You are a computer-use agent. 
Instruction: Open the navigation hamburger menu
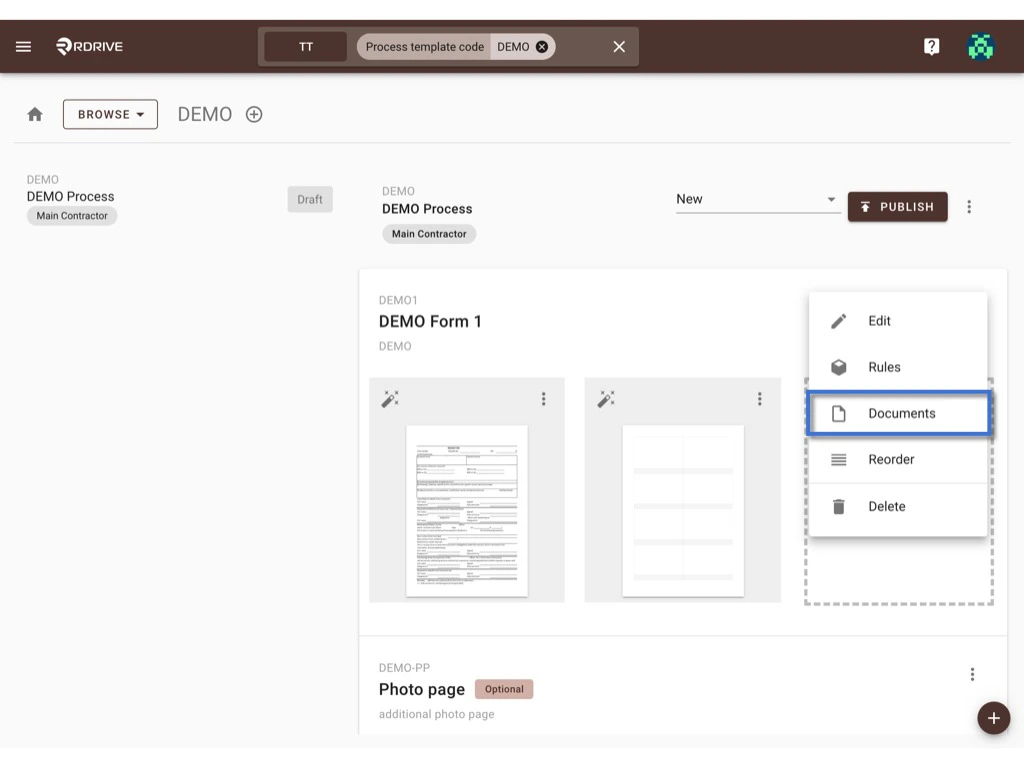pyautogui.click(x=23, y=46)
